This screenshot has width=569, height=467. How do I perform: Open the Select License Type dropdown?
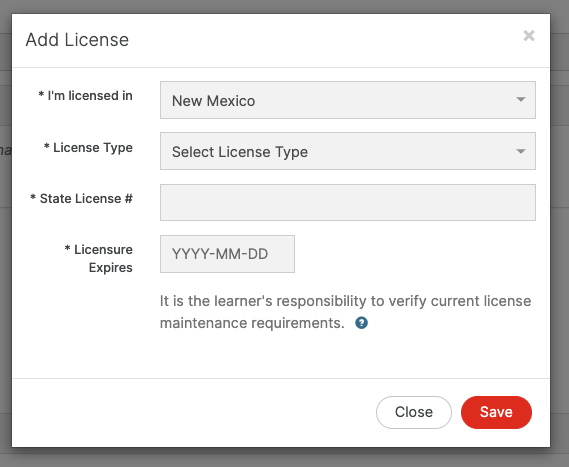(348, 151)
